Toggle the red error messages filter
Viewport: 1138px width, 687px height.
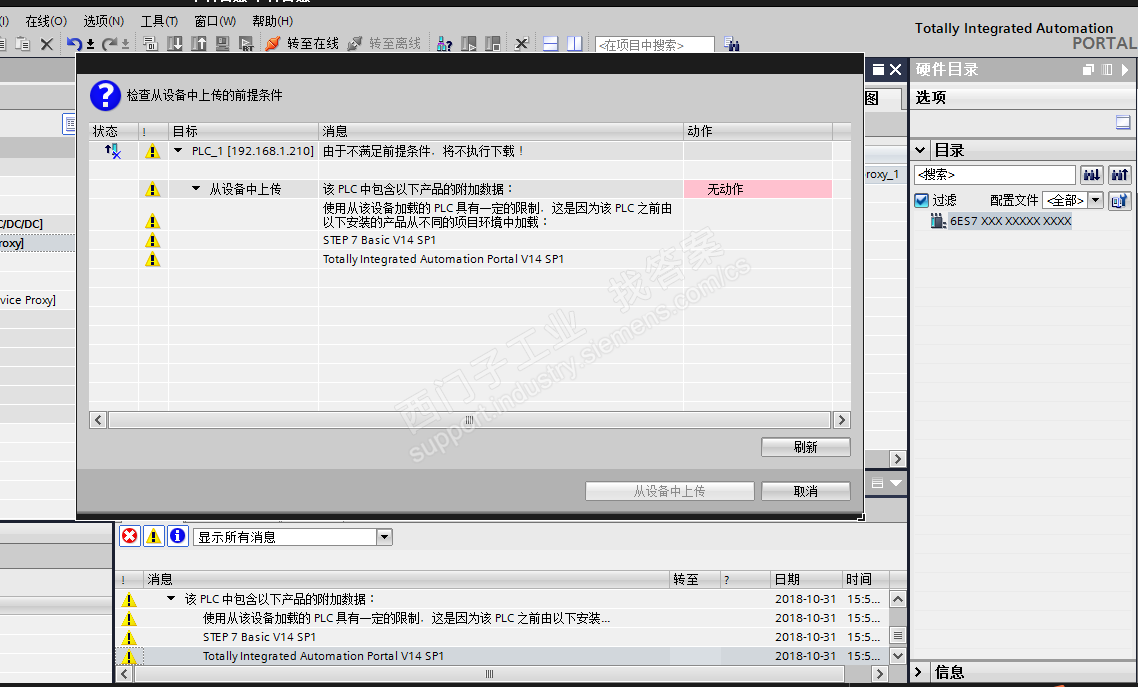(x=129, y=536)
